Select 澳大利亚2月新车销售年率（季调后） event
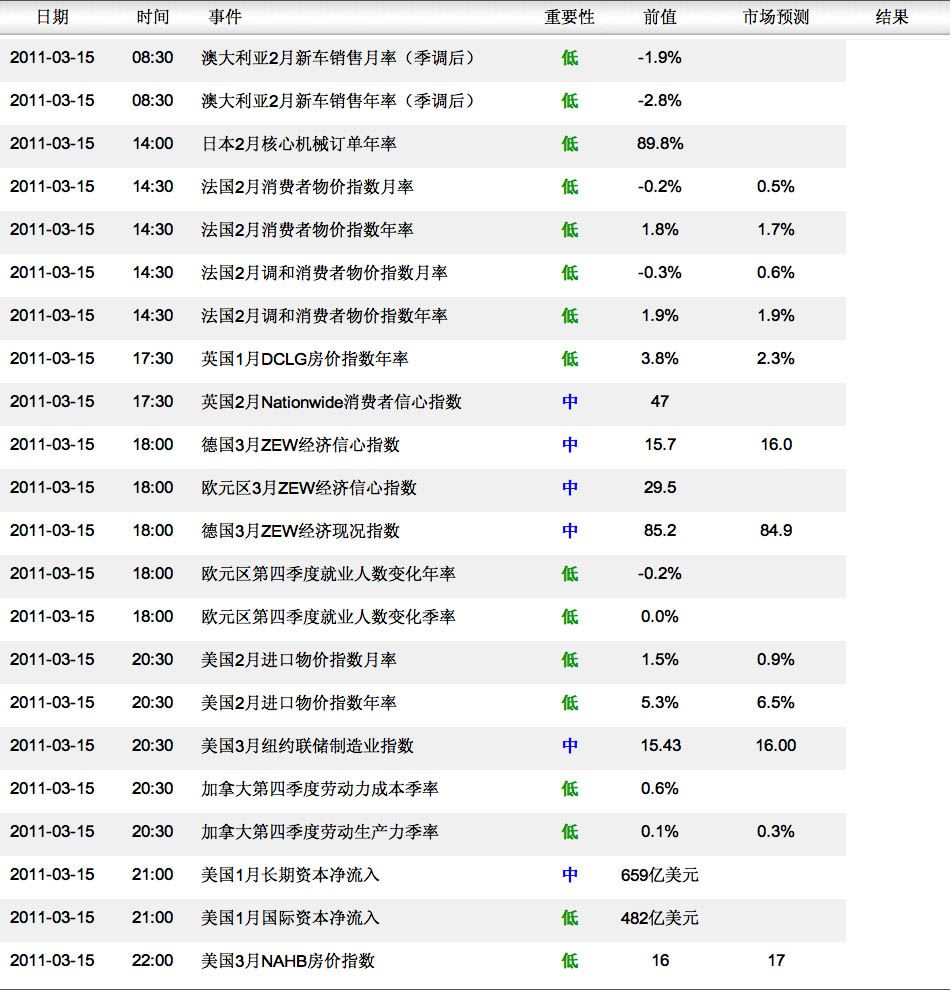Image resolution: width=952 pixels, height=1006 pixels. click(x=341, y=101)
